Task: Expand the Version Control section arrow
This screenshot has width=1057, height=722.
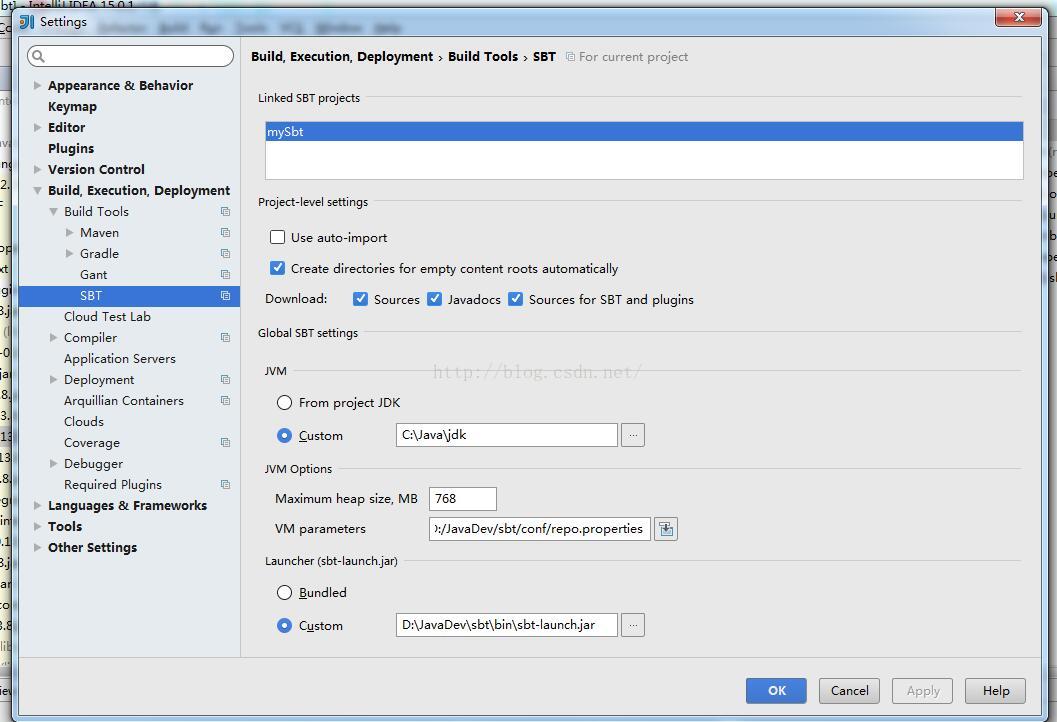Action: point(38,169)
